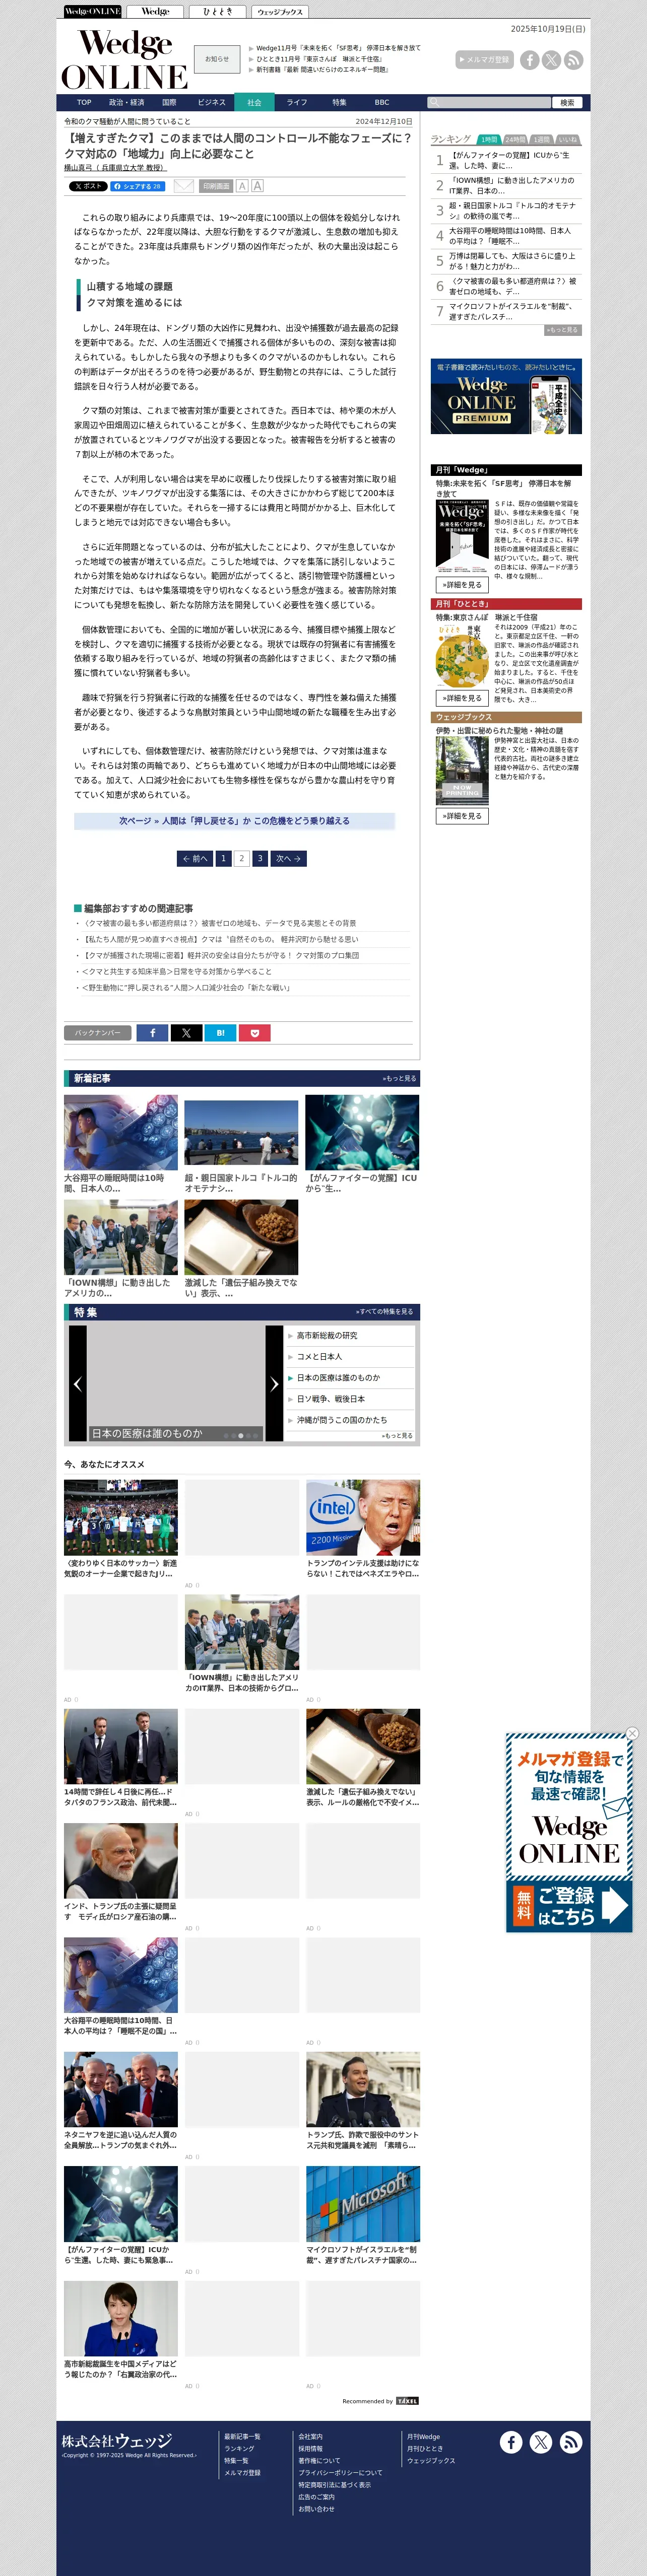Open the ライフ navigation menu
Screen dimensions: 647x2576
(x=297, y=102)
